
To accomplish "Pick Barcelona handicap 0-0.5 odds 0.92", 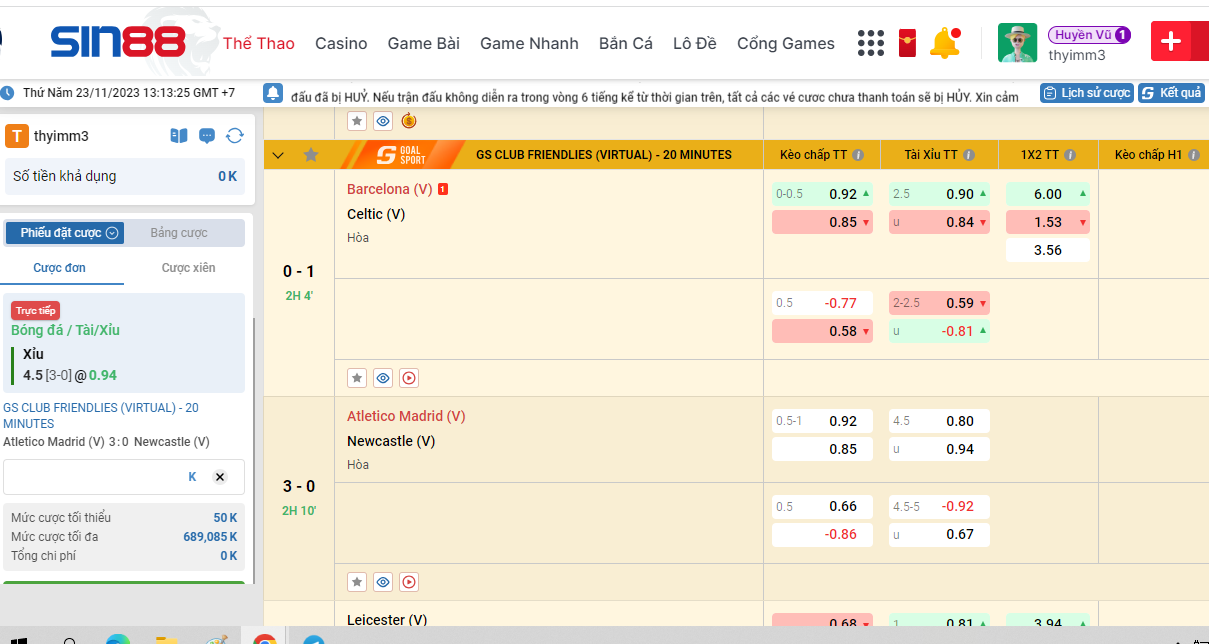I will [x=822, y=194].
